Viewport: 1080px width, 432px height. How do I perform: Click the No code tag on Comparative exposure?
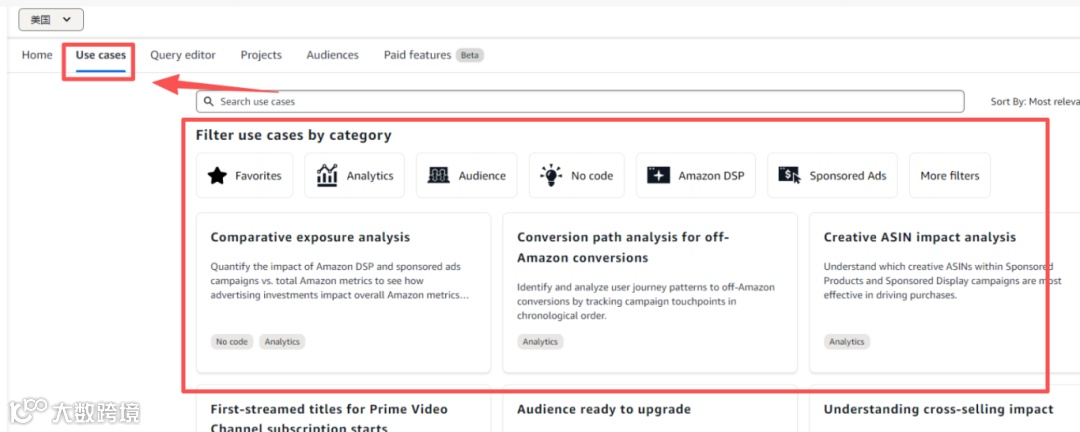coord(231,342)
